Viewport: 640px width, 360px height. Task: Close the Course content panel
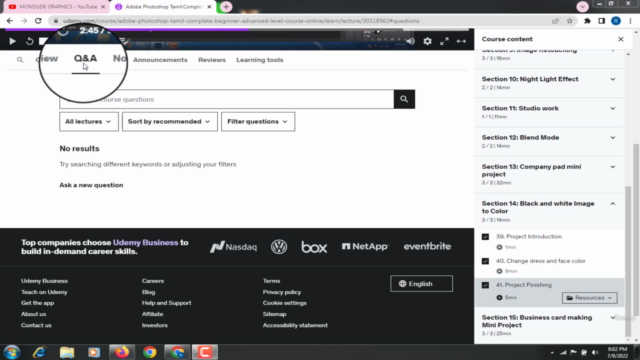[620, 39]
